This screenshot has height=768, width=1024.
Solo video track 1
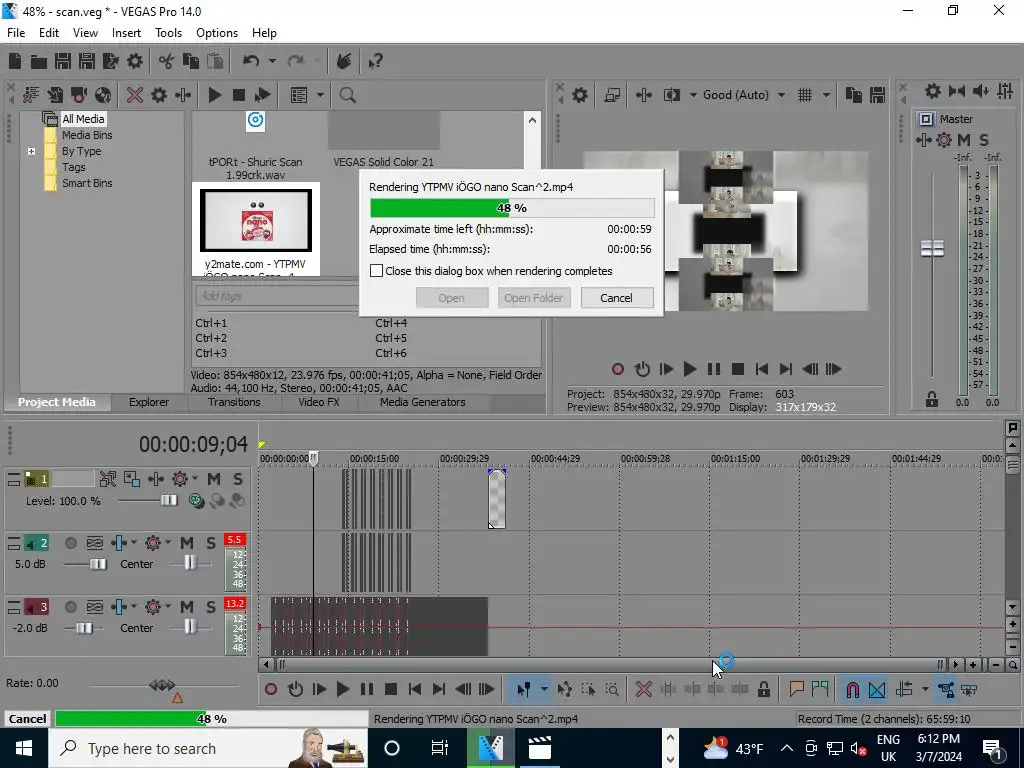click(238, 479)
